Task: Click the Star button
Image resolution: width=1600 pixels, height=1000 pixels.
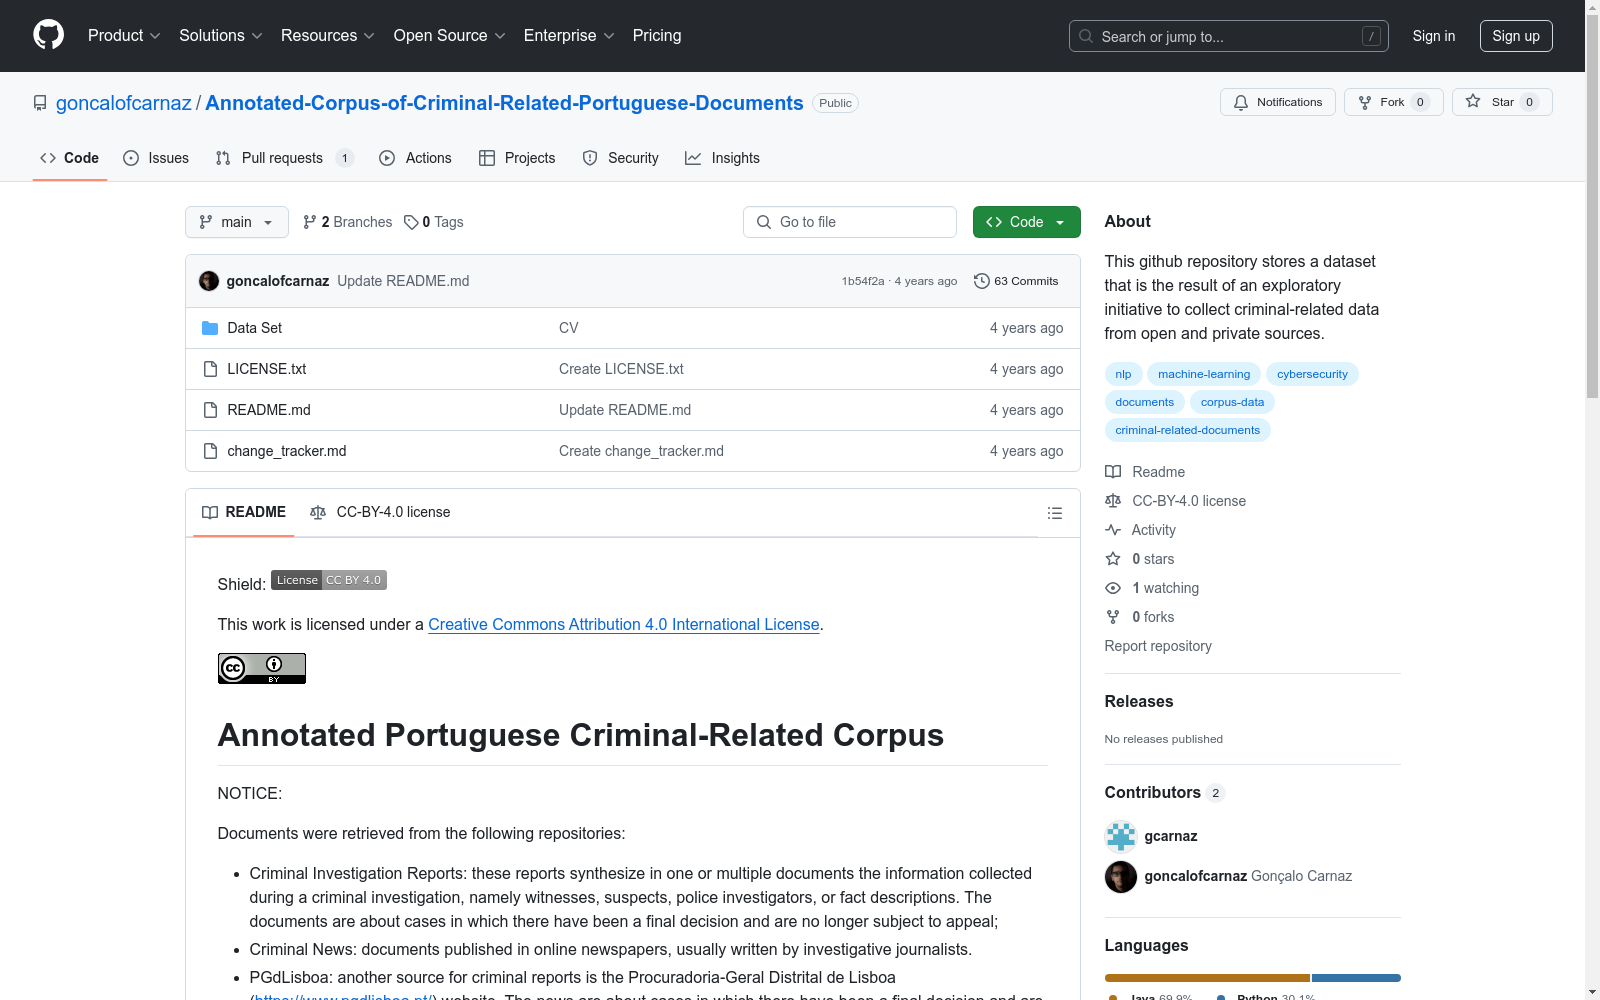Action: point(1501,102)
